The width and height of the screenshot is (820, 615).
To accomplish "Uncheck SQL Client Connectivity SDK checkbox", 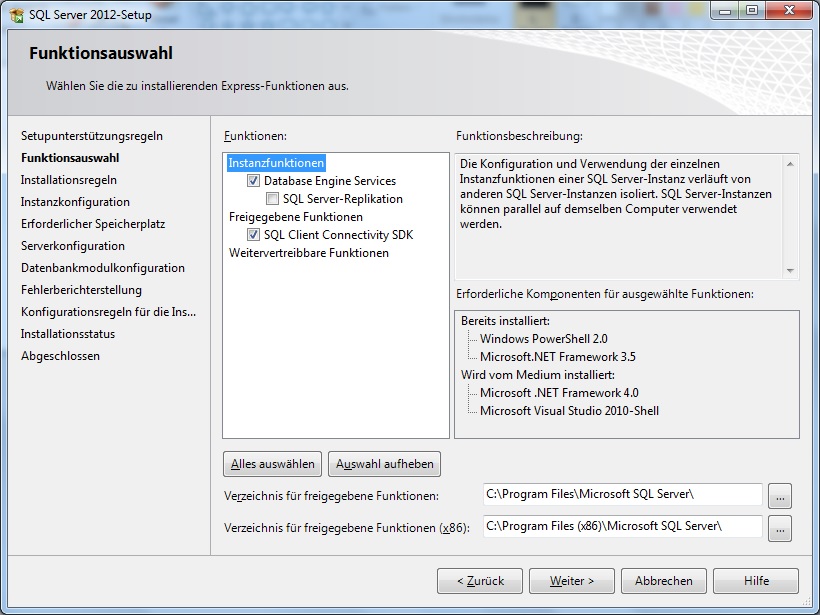I will pos(254,235).
